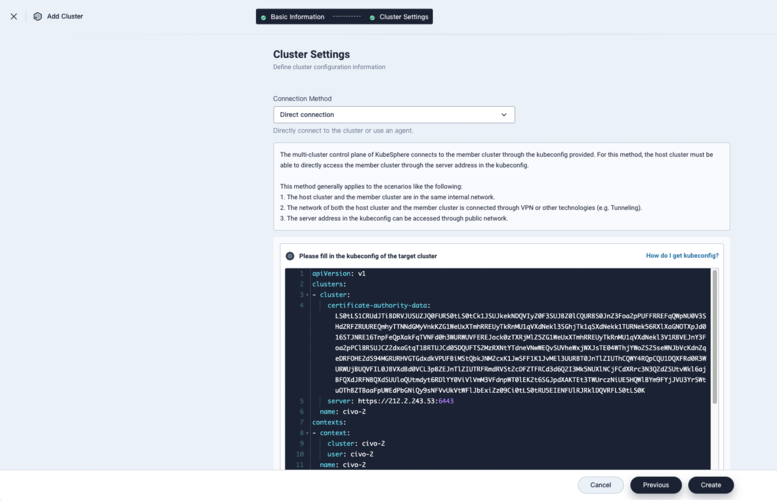Click the server URL line in kubeconfig
The width and height of the screenshot is (777, 500).
(390, 401)
